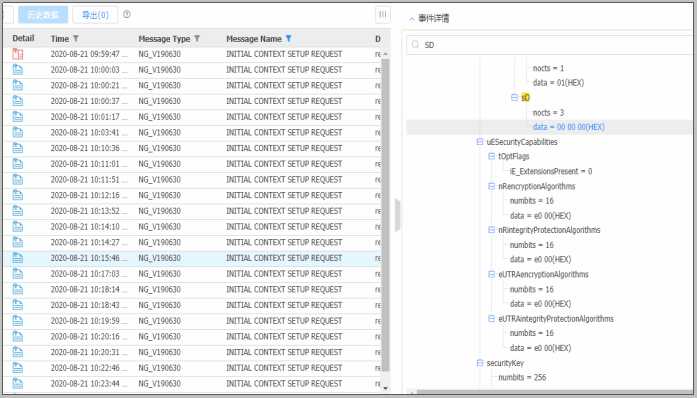Open detail icon for 10:14:10 message row

18,227
